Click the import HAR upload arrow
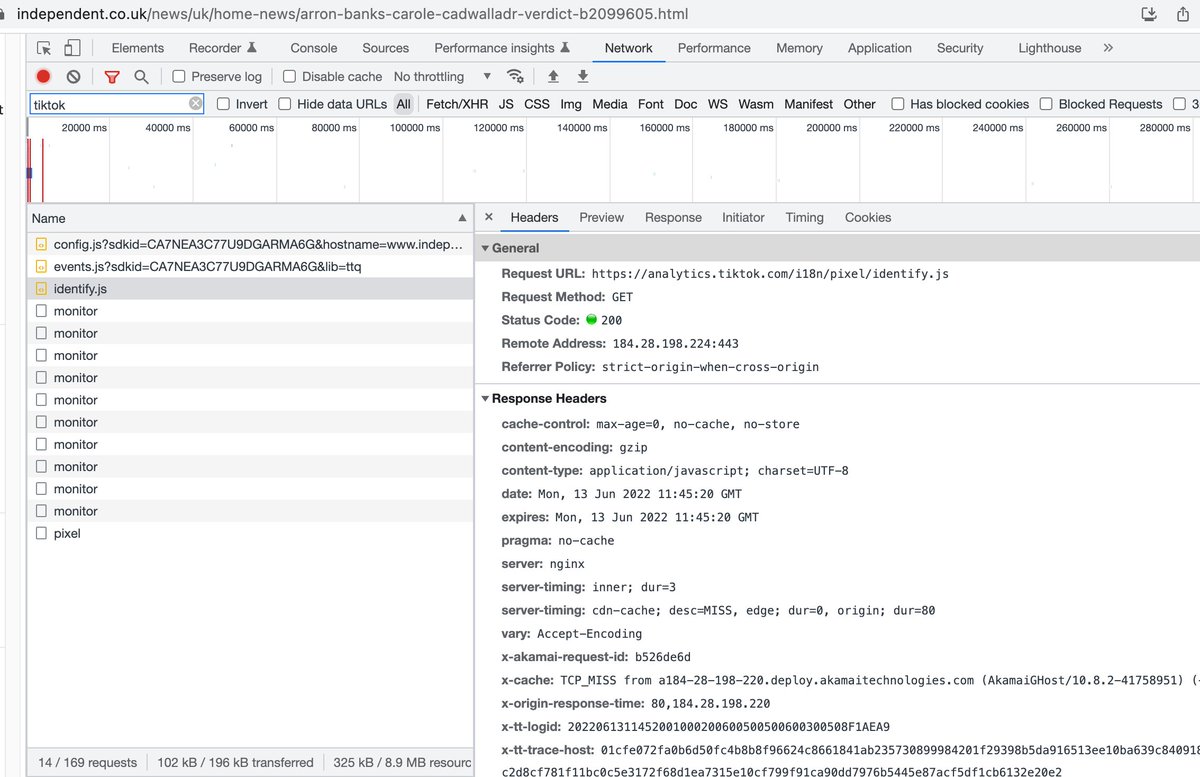This screenshot has width=1200, height=777. pos(552,76)
